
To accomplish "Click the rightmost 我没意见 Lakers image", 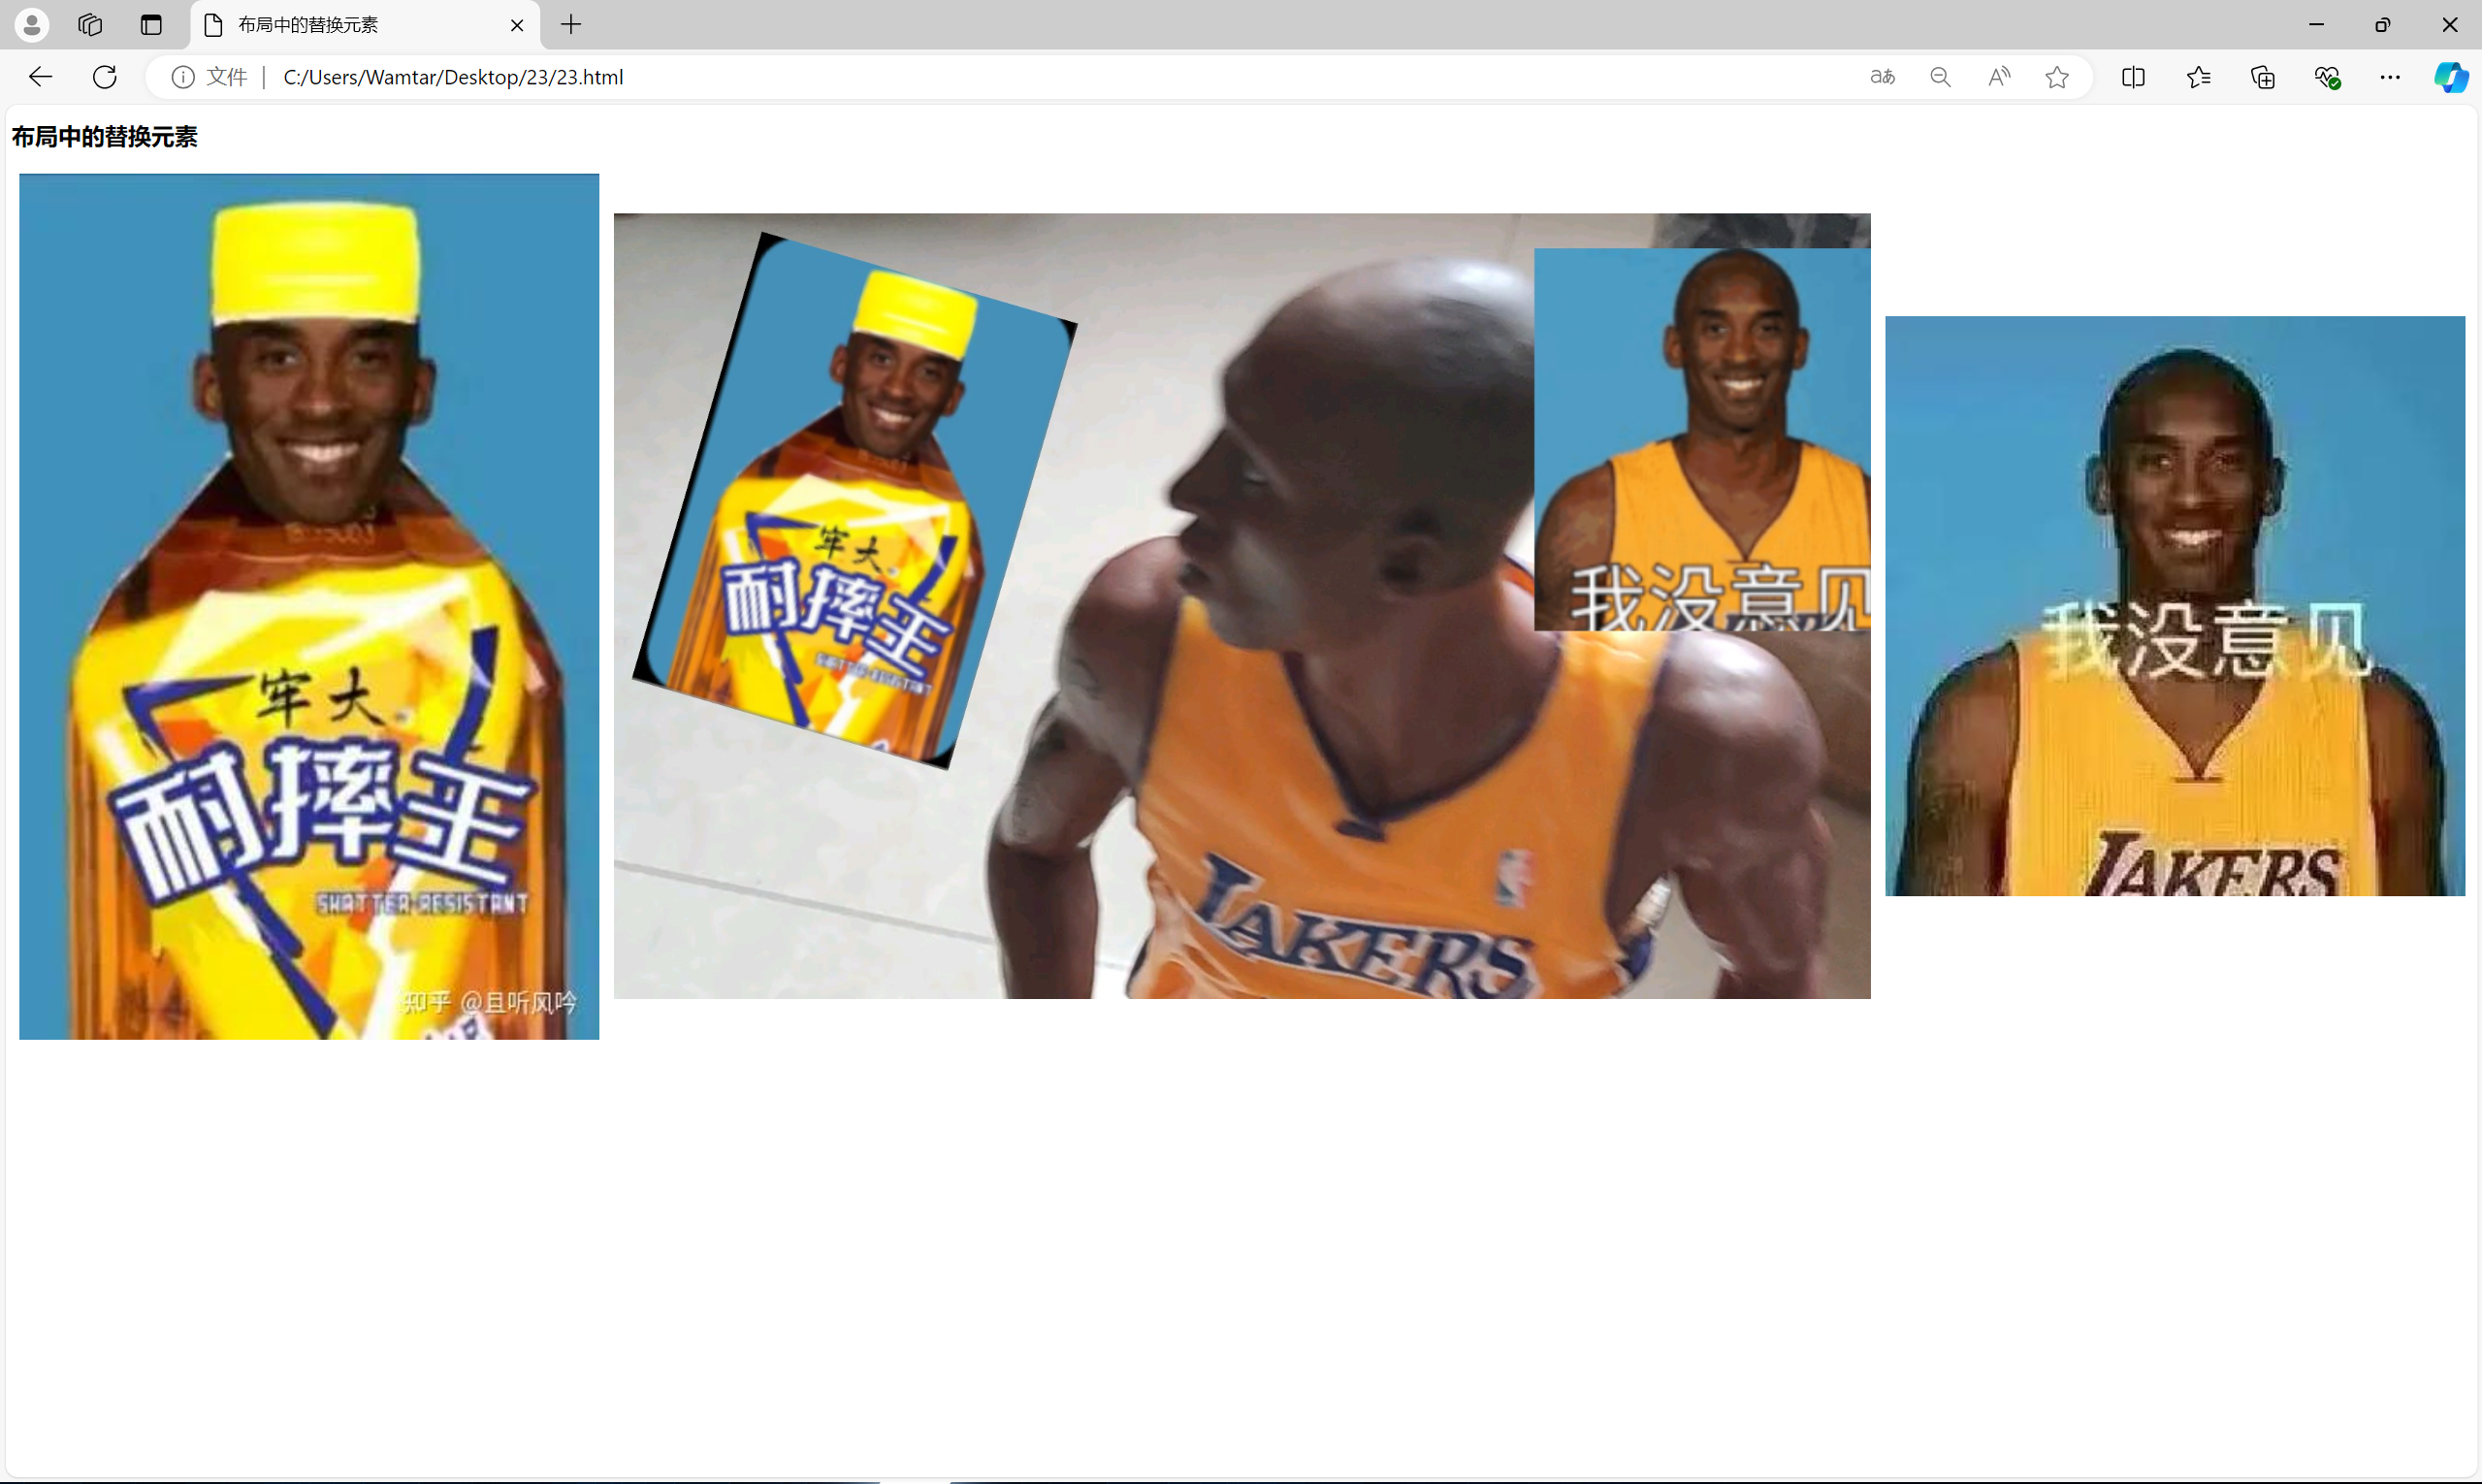I will (x=2175, y=606).
